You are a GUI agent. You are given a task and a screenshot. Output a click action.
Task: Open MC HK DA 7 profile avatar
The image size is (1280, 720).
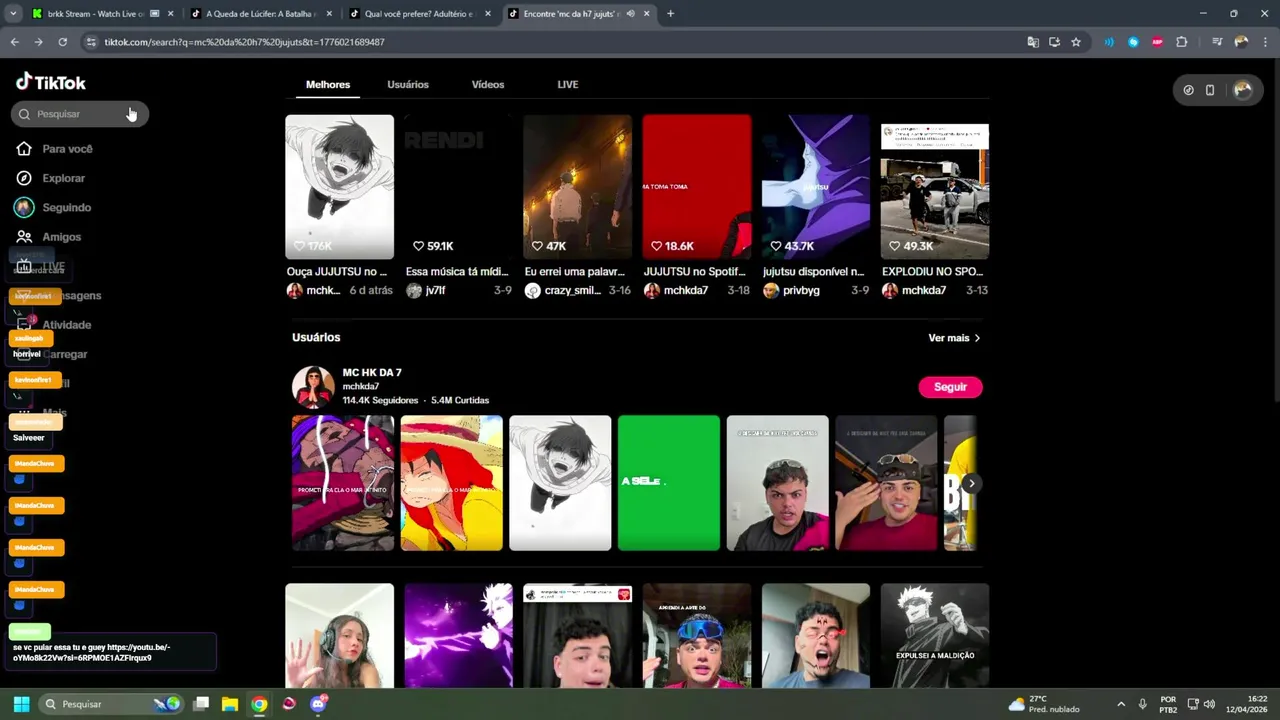pyautogui.click(x=313, y=387)
